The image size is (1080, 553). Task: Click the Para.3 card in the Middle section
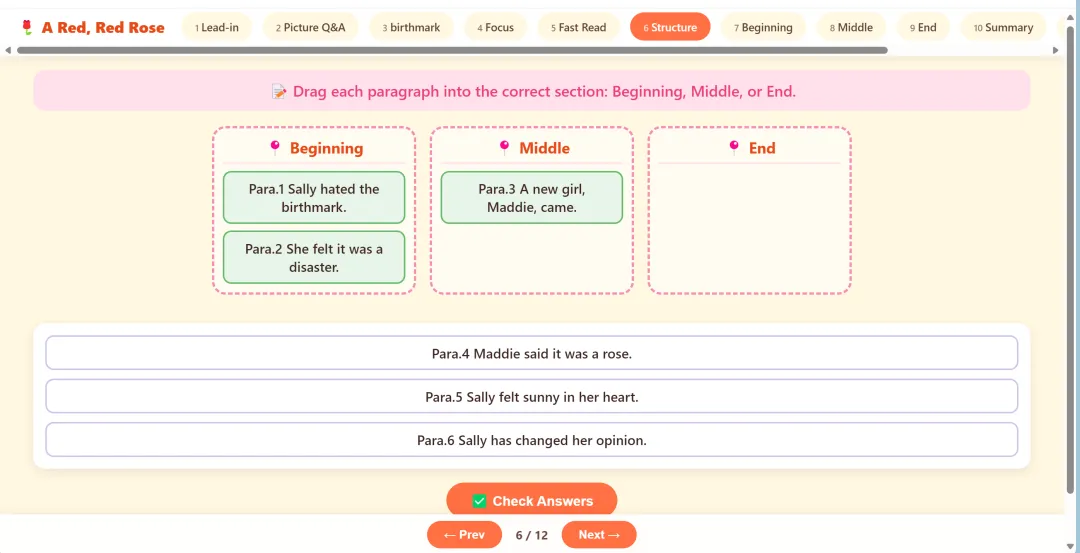pos(532,198)
